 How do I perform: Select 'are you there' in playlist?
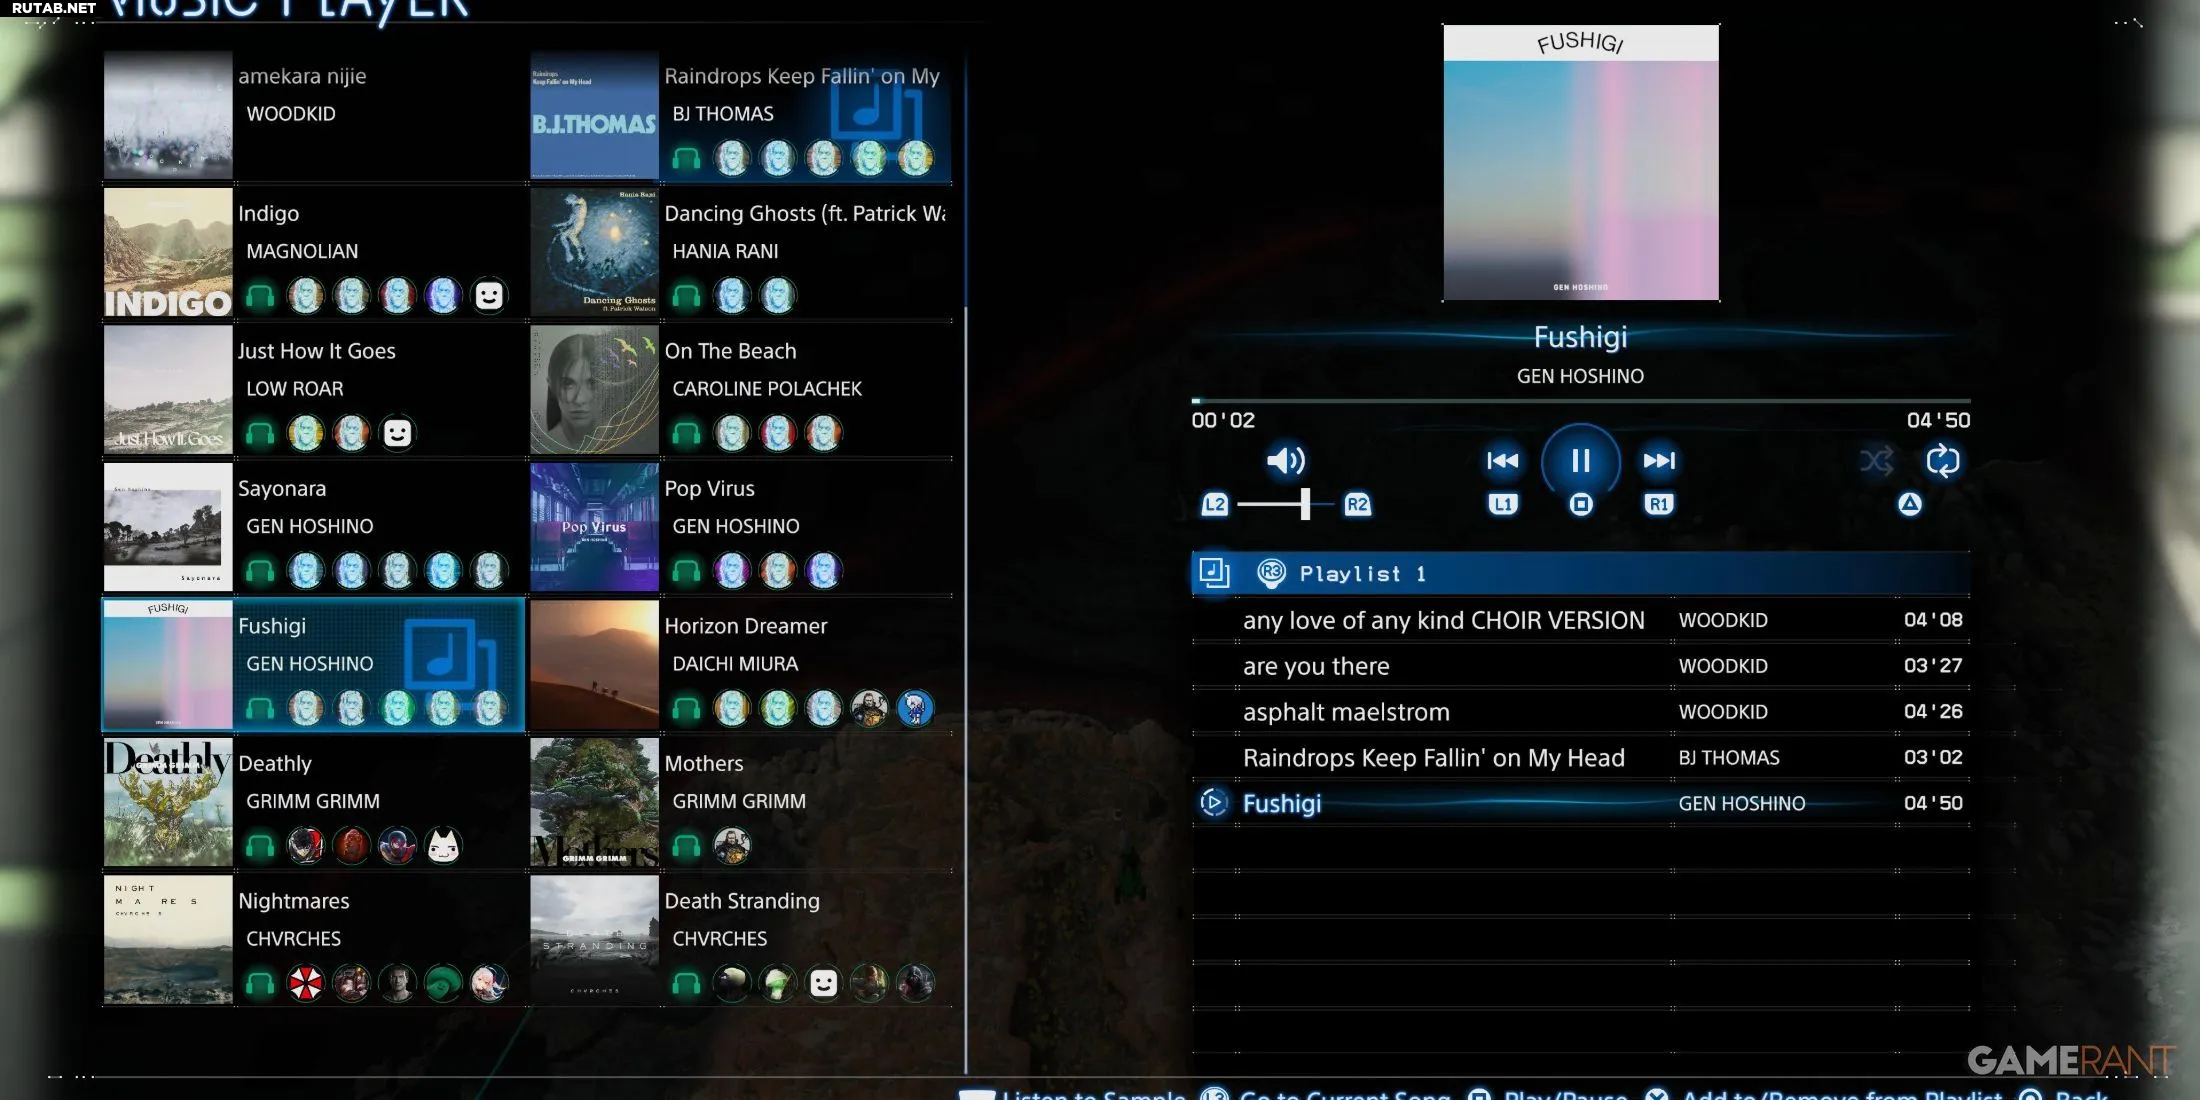click(1580, 666)
